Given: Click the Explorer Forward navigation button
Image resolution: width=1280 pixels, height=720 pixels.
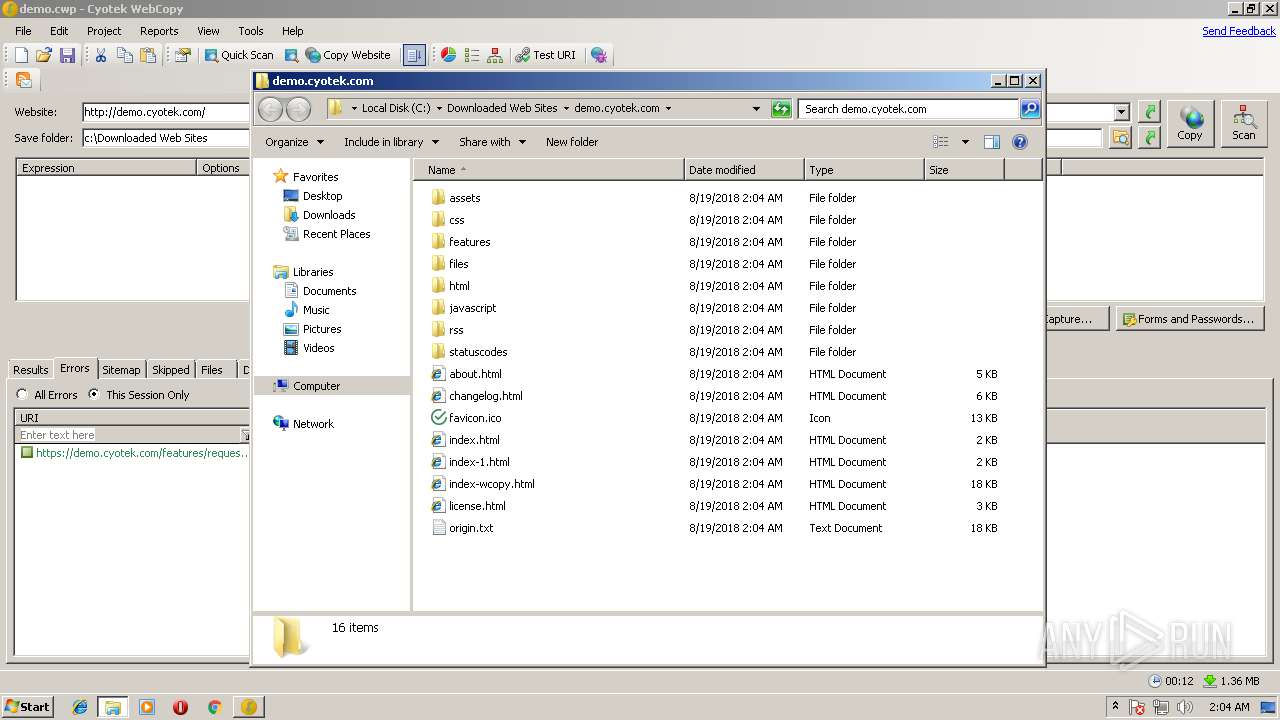Looking at the screenshot, I should 298,109.
